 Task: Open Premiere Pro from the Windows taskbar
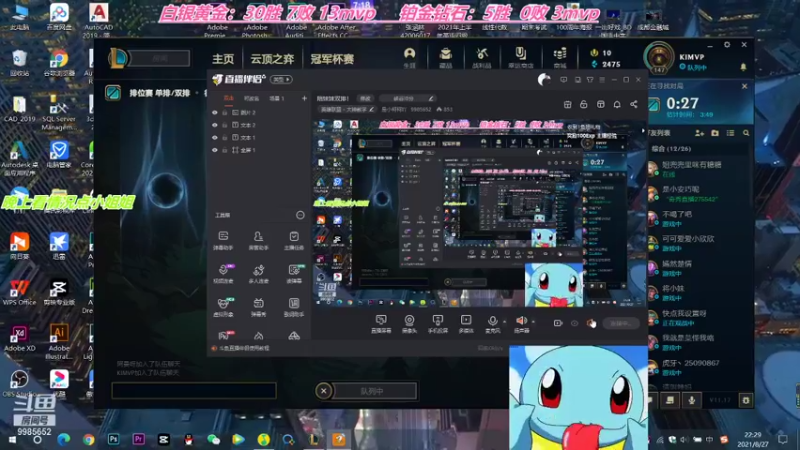(x=138, y=439)
